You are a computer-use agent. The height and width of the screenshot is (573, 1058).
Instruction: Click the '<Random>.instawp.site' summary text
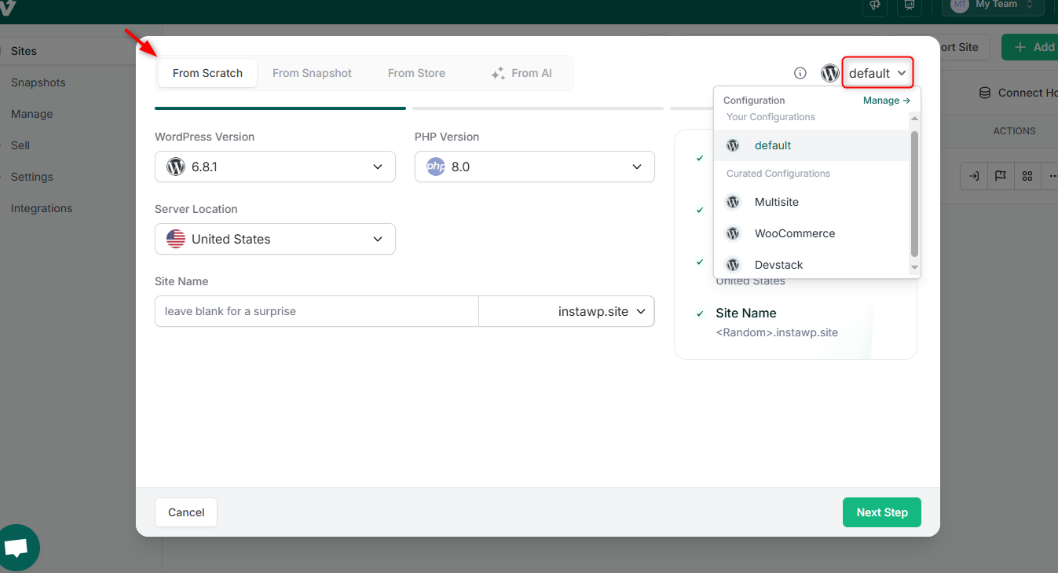coord(777,333)
